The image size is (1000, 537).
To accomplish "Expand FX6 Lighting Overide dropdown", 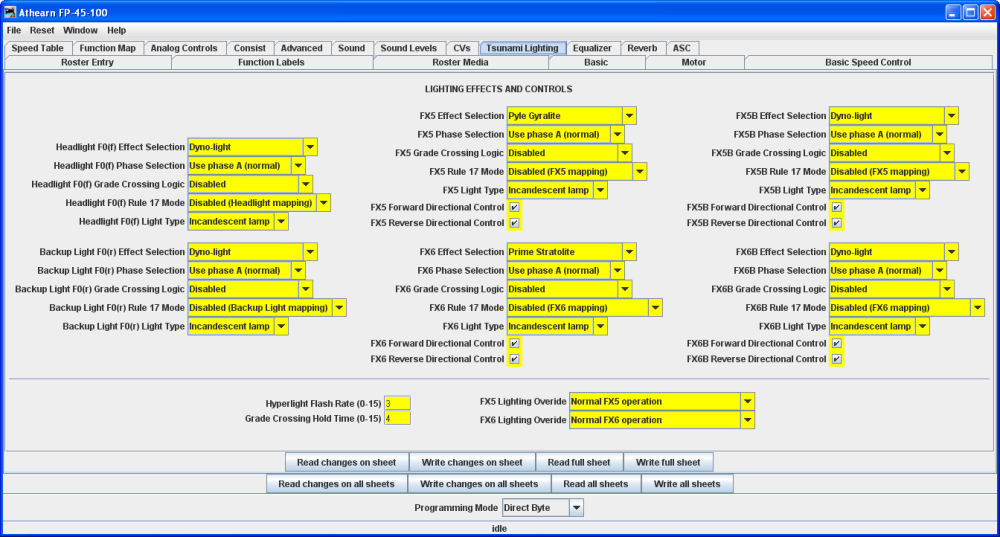I will click(x=747, y=421).
